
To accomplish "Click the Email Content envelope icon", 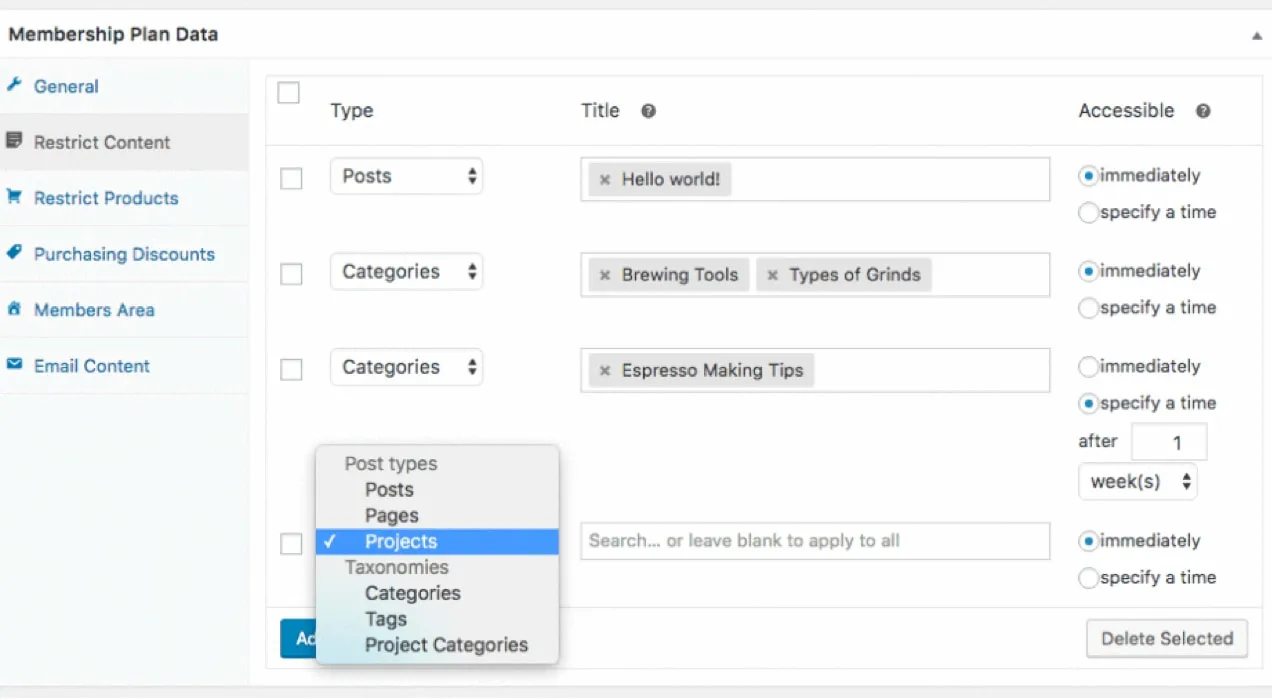I will click(14, 365).
